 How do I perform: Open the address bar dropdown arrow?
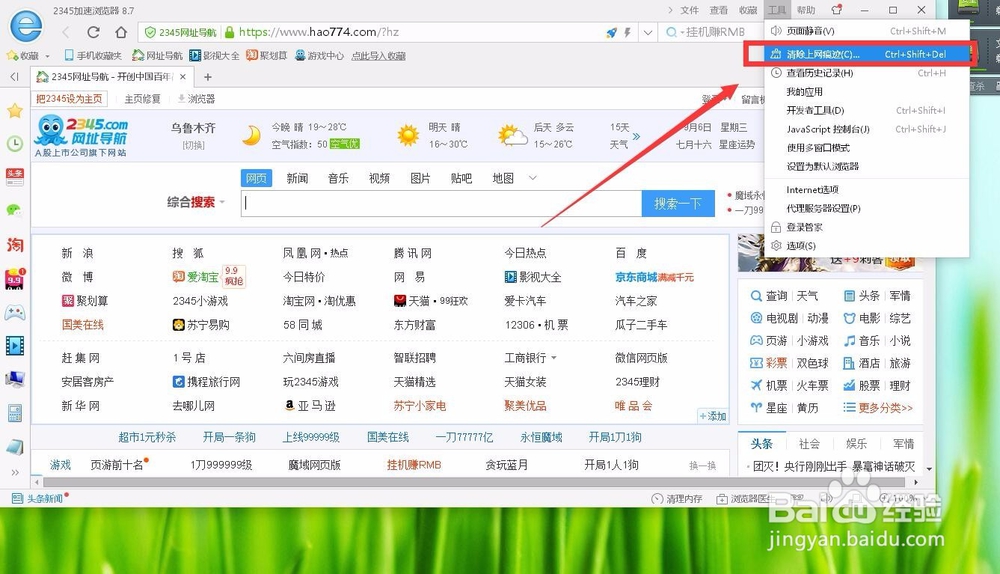(648, 32)
